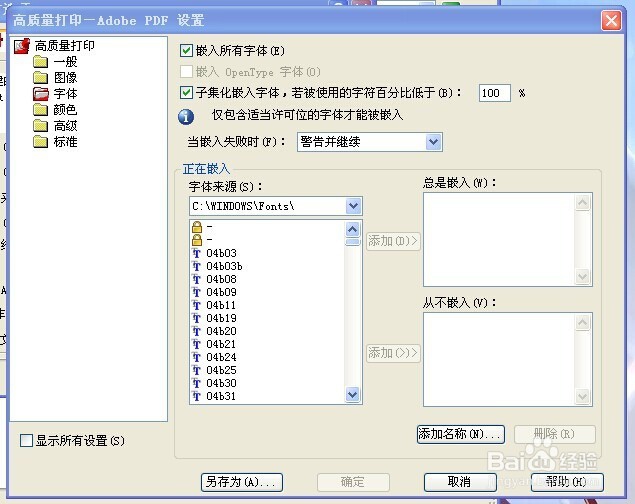The height and width of the screenshot is (504, 635).
Task: Select 字体 in settings tree
Action: coord(65,94)
